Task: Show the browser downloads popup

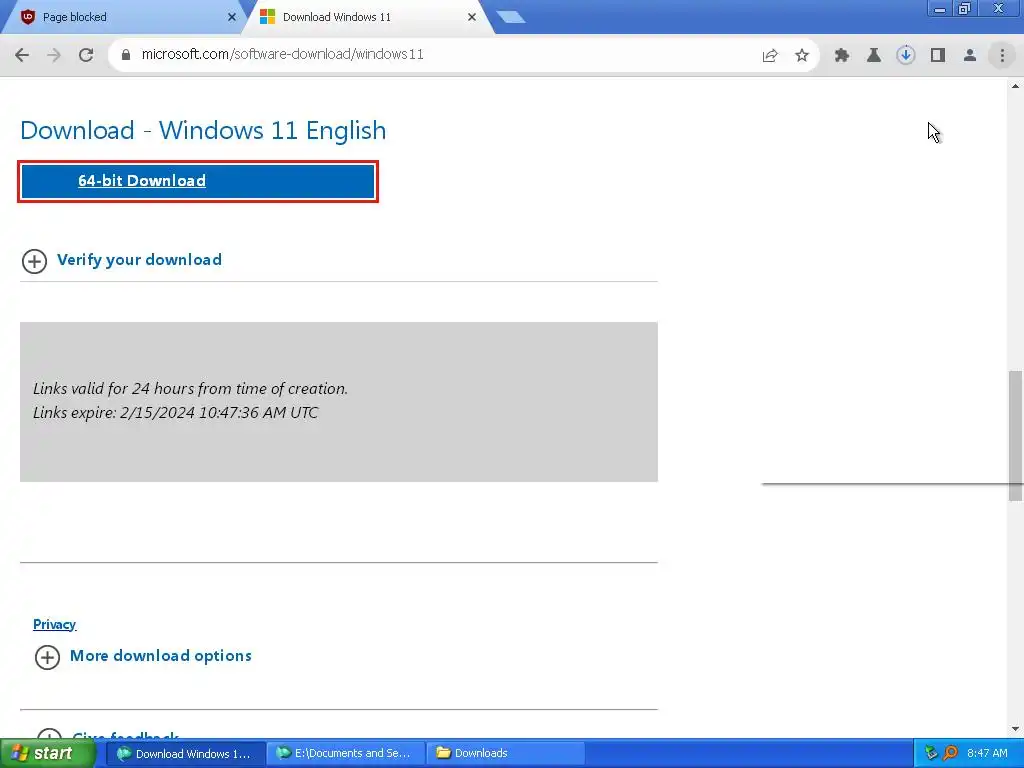Action: pyautogui.click(x=906, y=56)
